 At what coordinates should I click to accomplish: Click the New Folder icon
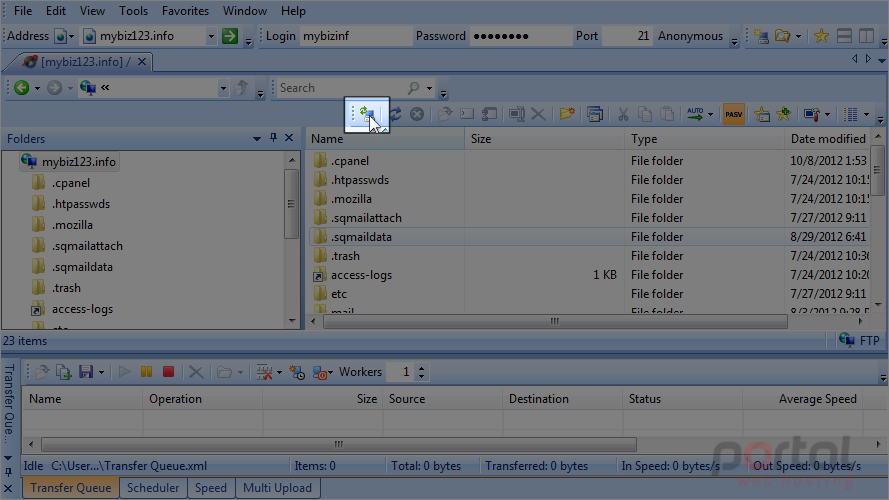coord(567,115)
